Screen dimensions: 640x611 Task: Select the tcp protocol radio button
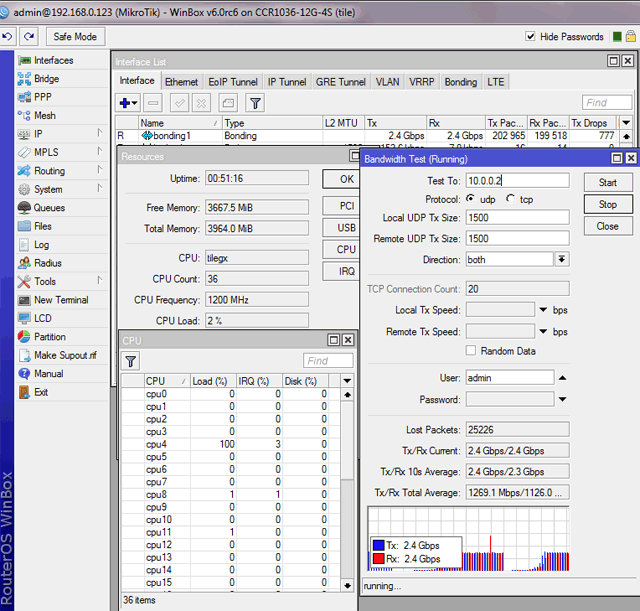coord(511,199)
